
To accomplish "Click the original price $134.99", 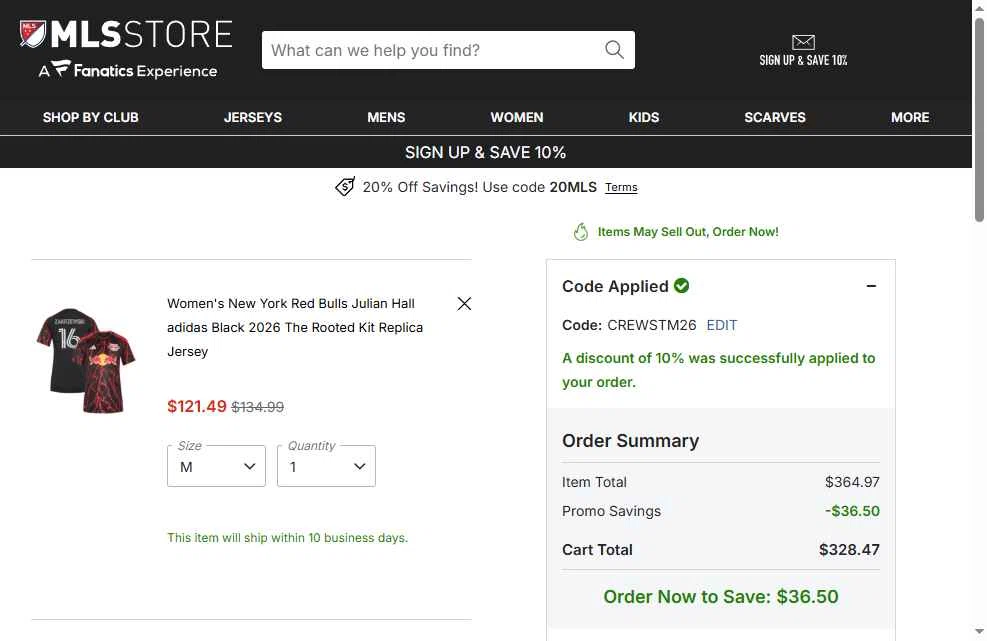I will (257, 407).
